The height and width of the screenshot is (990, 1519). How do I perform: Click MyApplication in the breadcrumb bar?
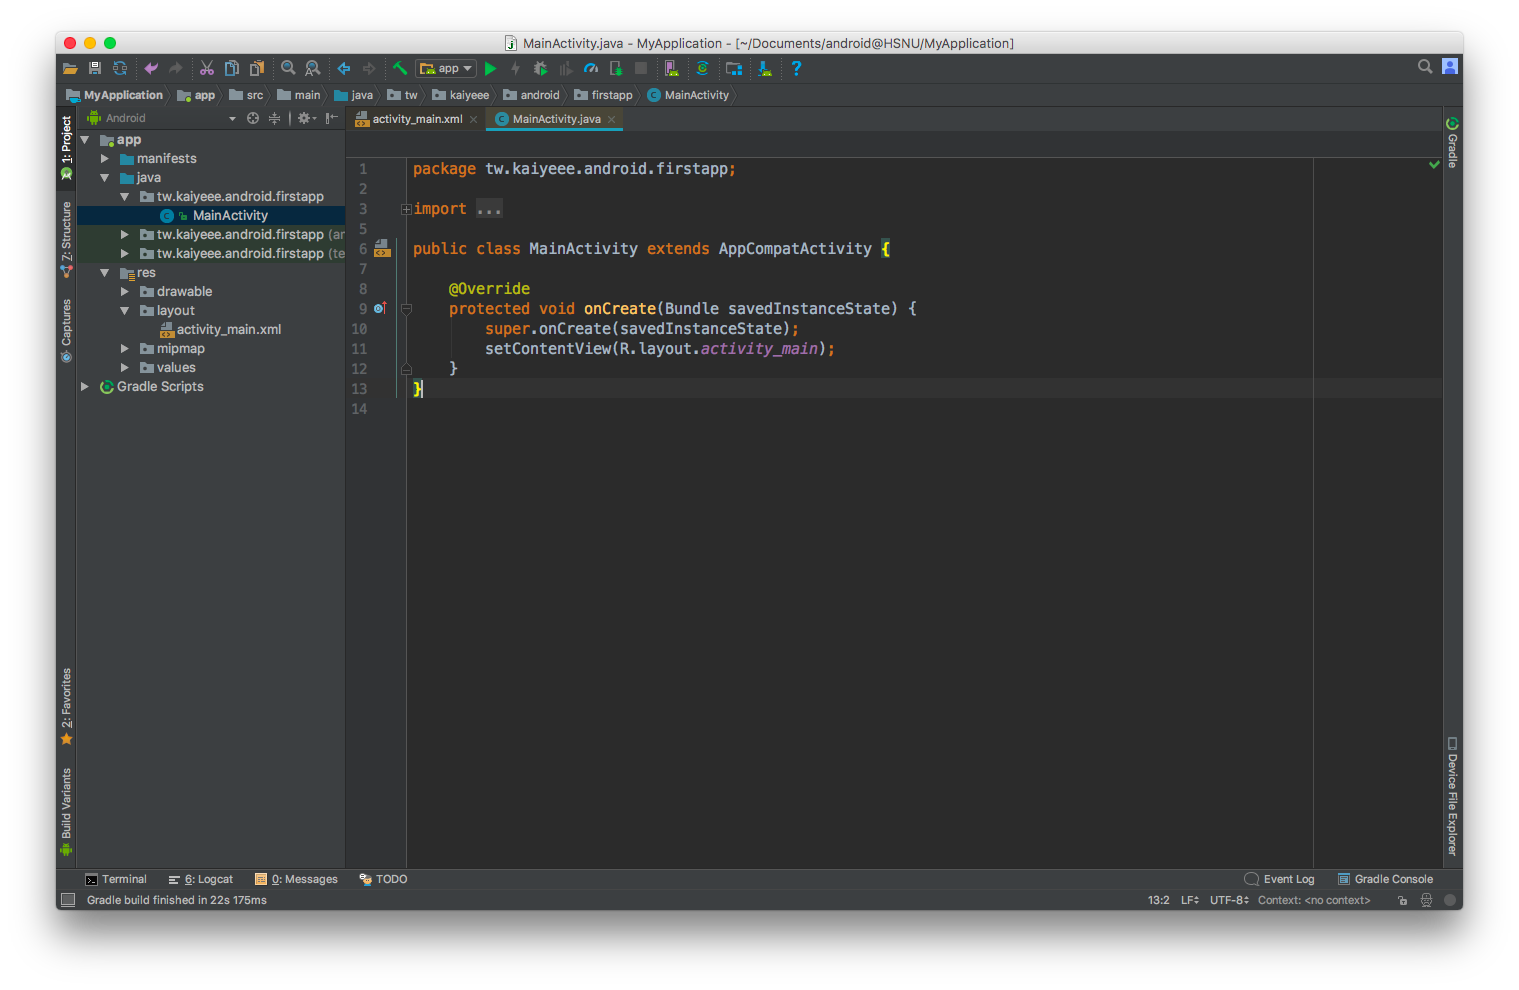pos(114,95)
